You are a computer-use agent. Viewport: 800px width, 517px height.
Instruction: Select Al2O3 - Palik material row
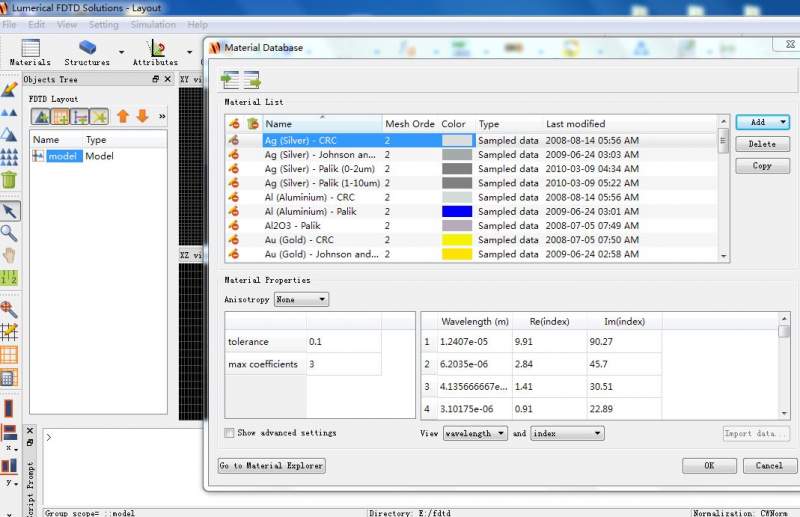click(471, 226)
